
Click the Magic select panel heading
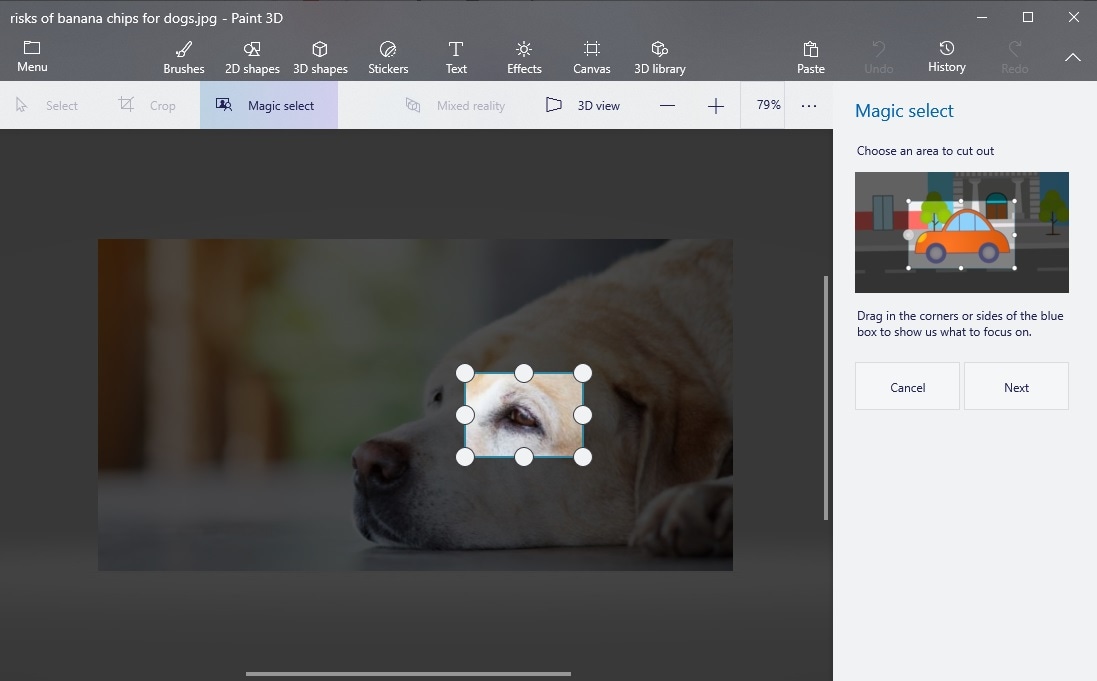coord(904,111)
